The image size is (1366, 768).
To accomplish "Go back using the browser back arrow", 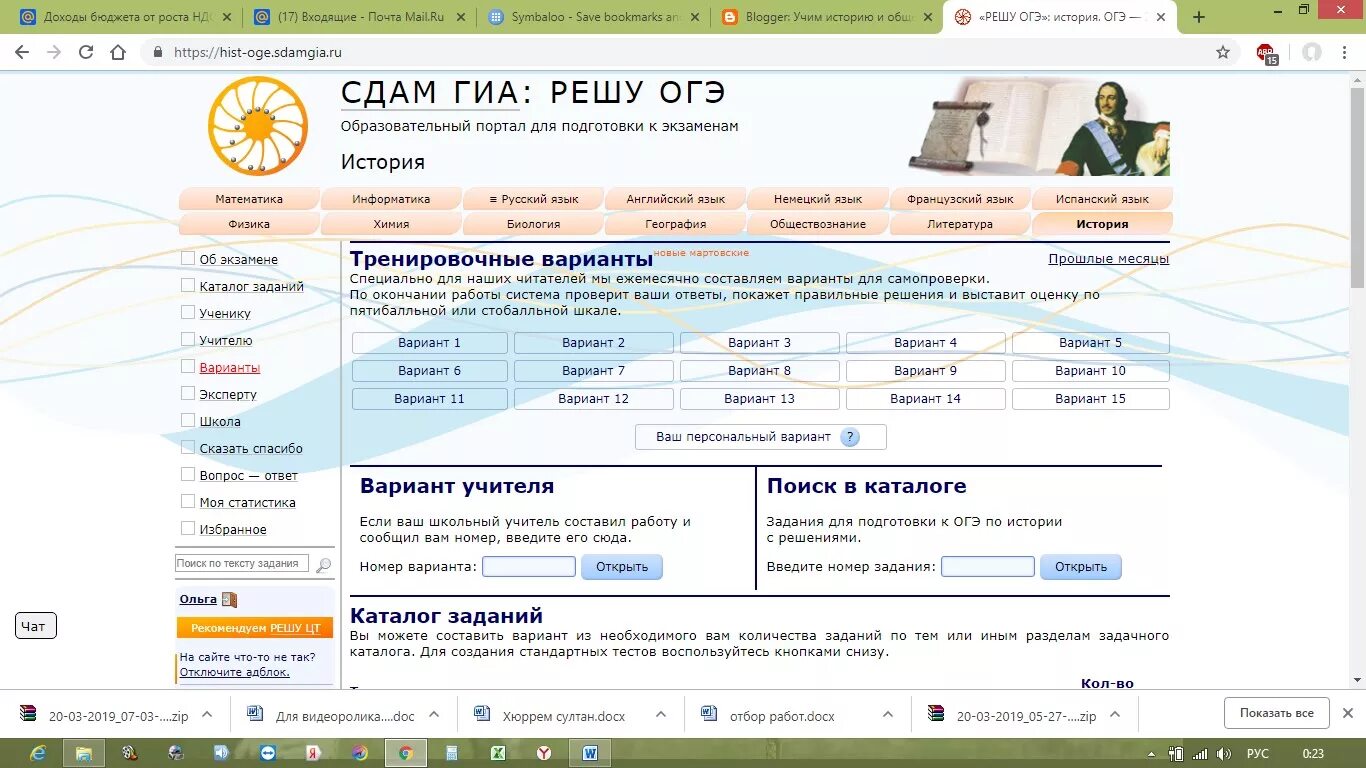I will (22, 53).
